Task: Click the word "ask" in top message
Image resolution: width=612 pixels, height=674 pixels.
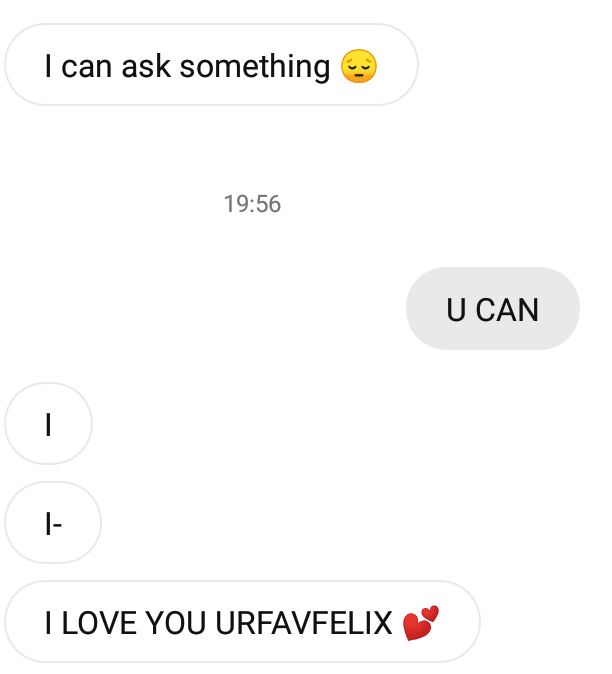Action: click(x=146, y=67)
